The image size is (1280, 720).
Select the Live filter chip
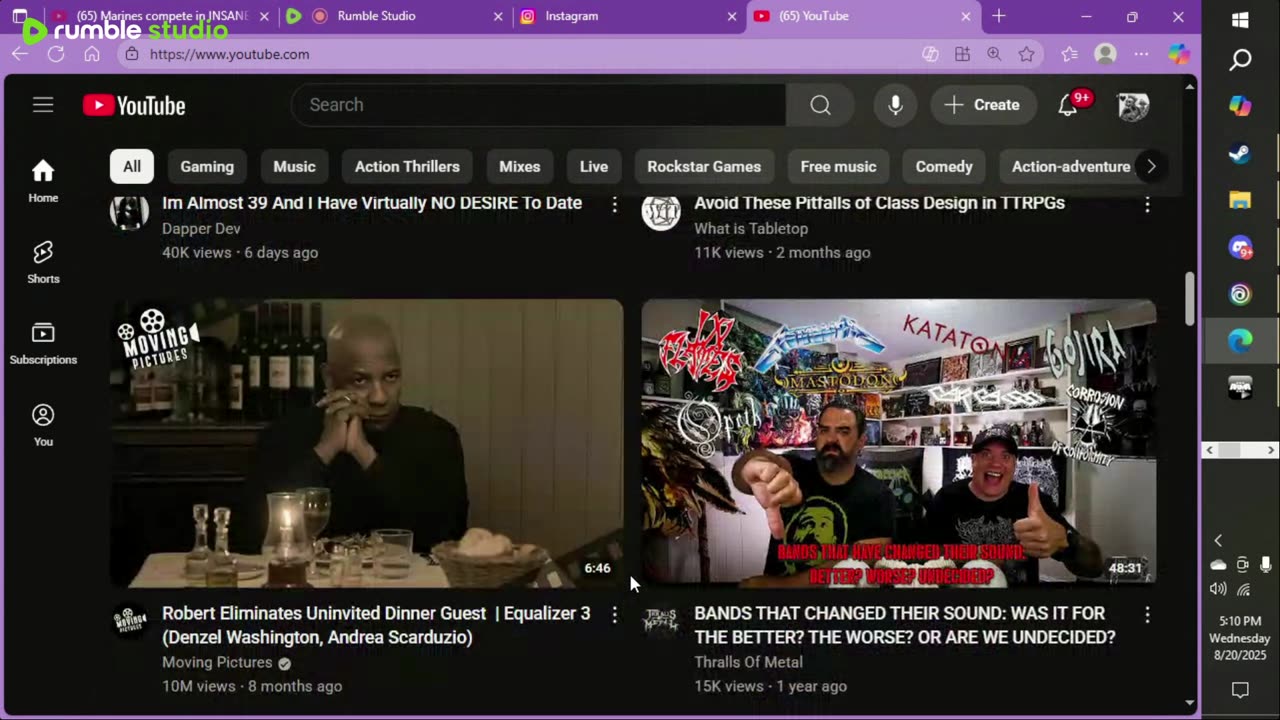[594, 167]
